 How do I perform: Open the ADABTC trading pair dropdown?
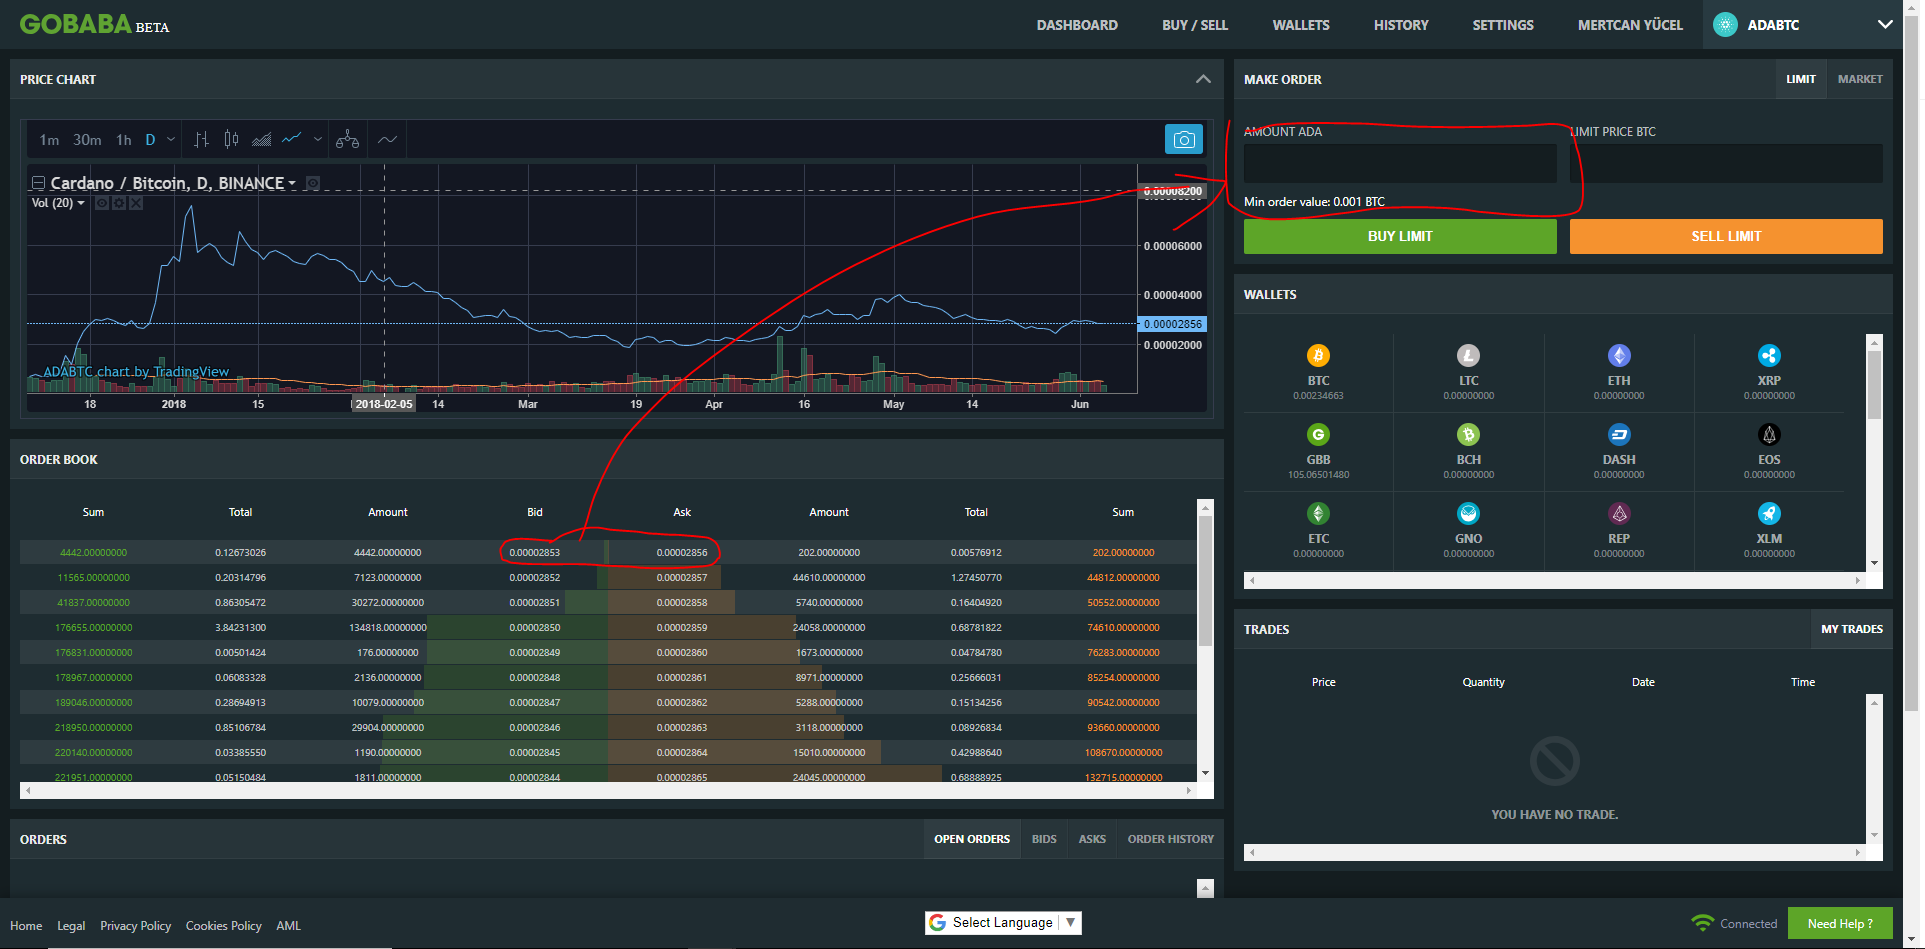(1885, 25)
